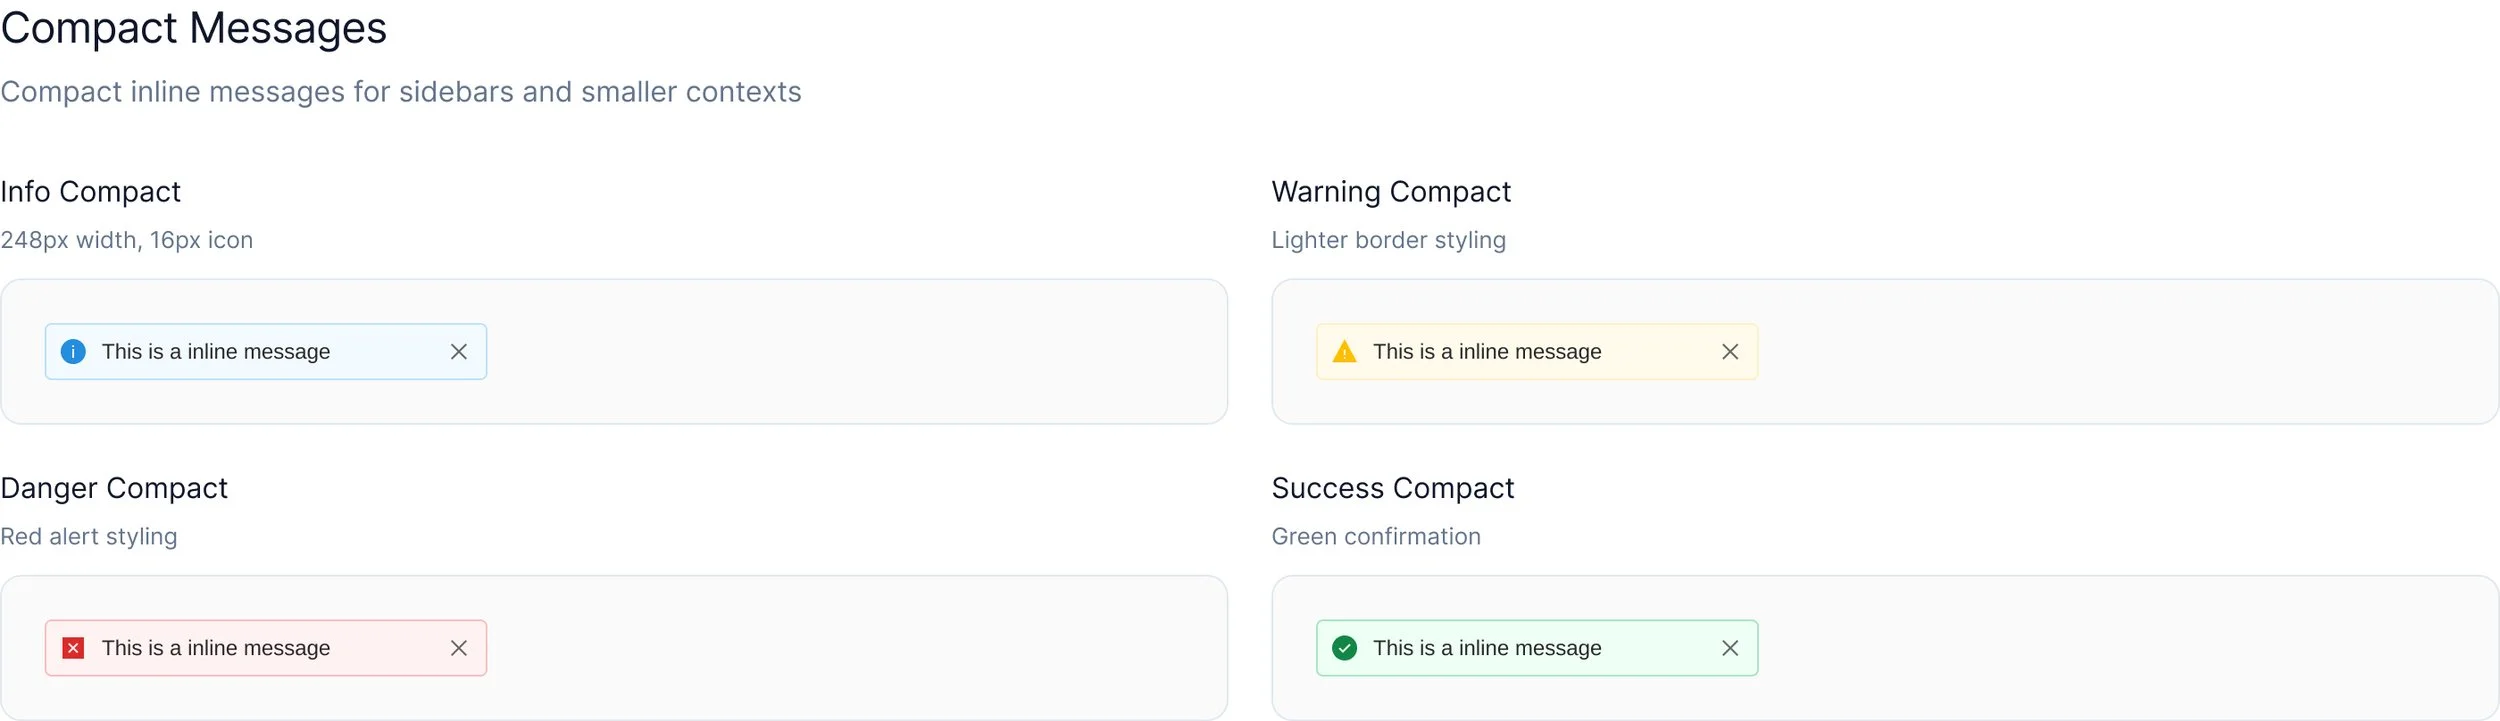
Task: Click the yellow warning triangle icon
Action: tap(1345, 352)
